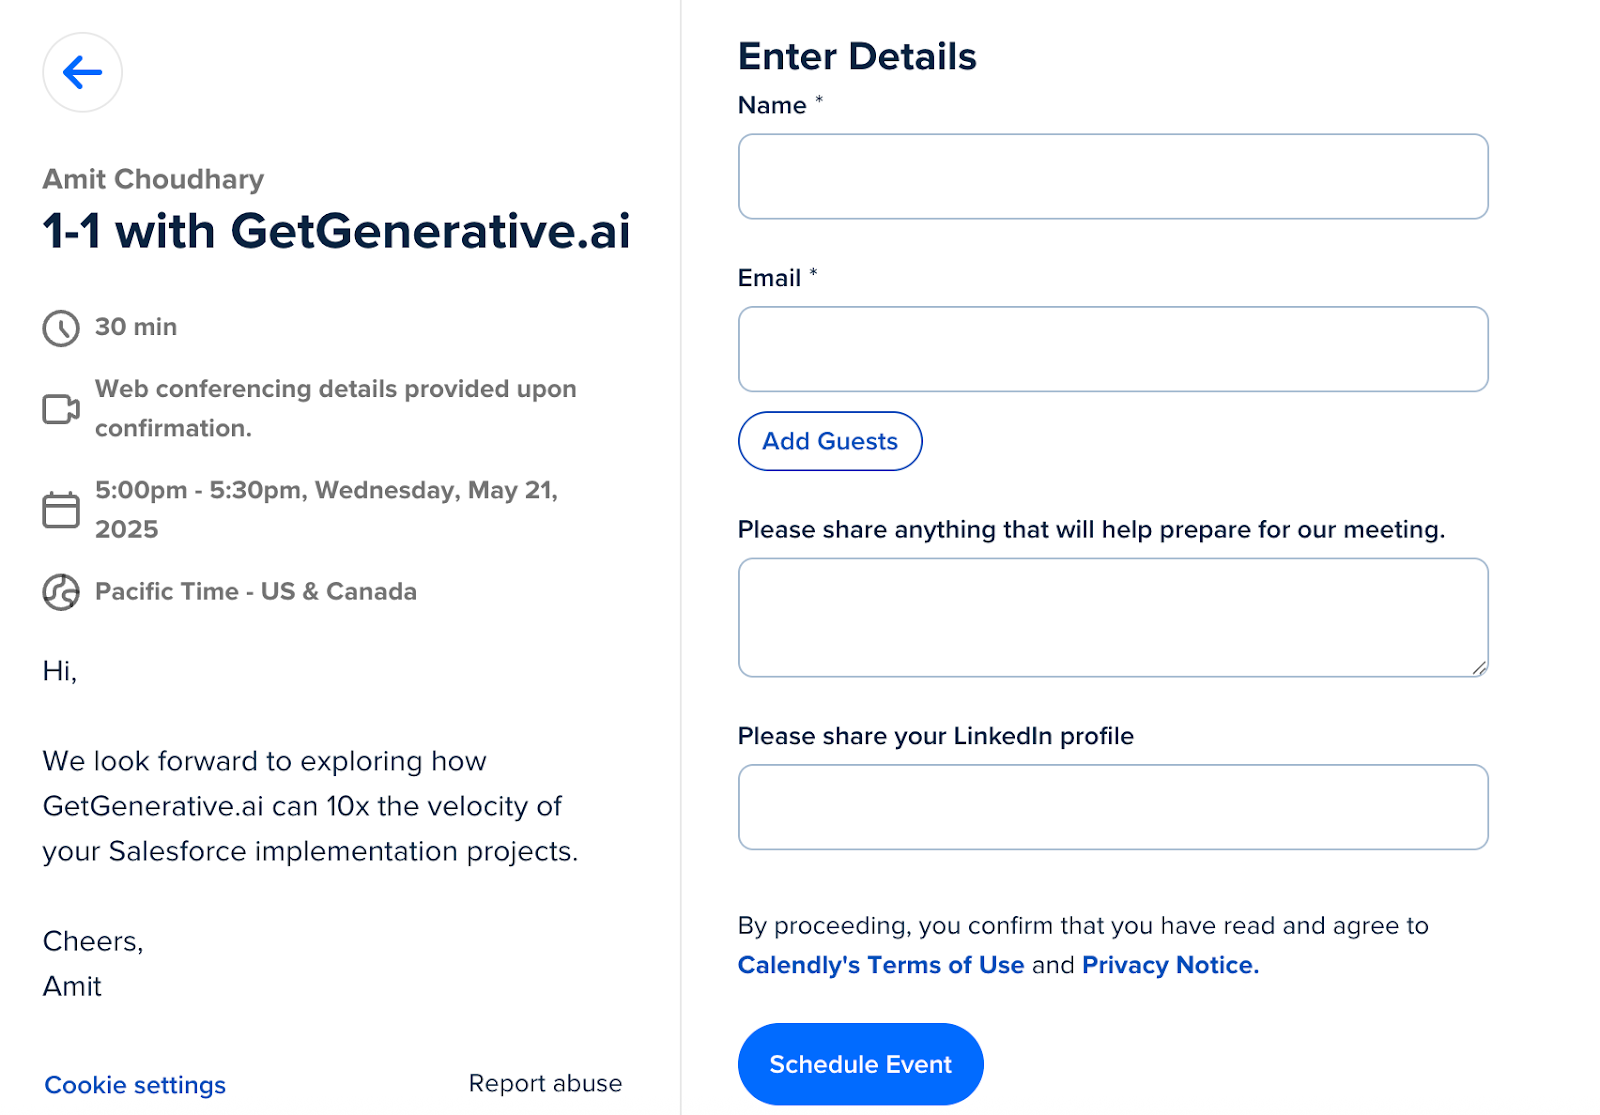
Task: Click the 30 min duration label
Action: click(136, 327)
